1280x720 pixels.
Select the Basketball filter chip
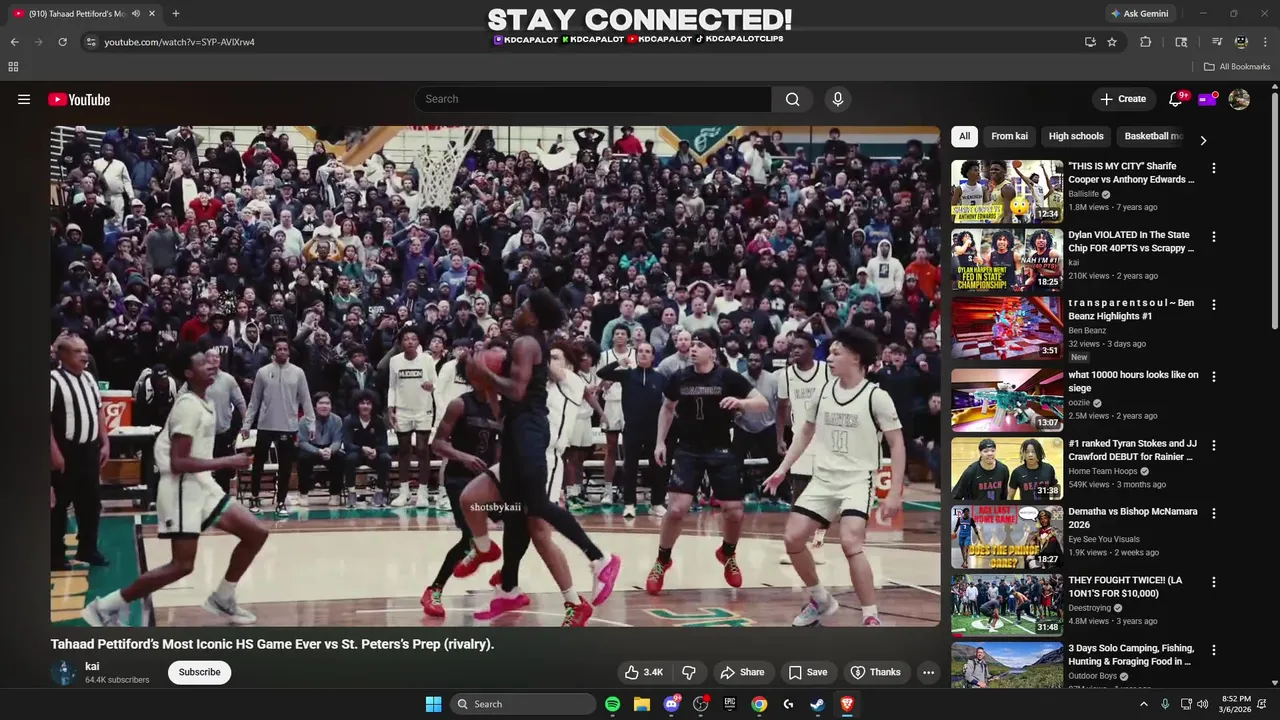click(1153, 136)
